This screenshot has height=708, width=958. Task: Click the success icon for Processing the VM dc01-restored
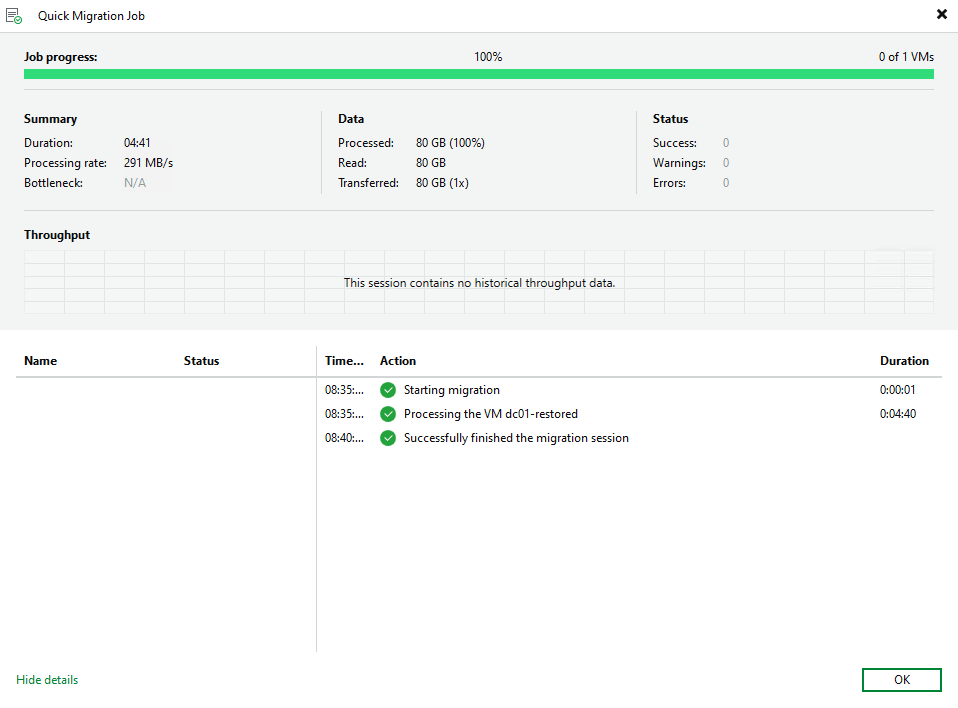(x=388, y=414)
